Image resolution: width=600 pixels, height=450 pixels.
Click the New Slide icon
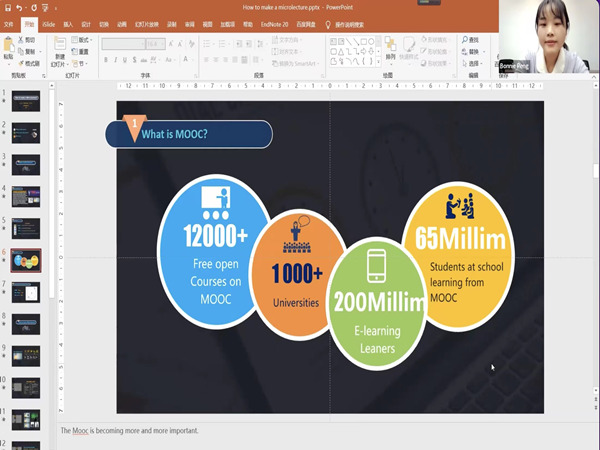coord(60,45)
